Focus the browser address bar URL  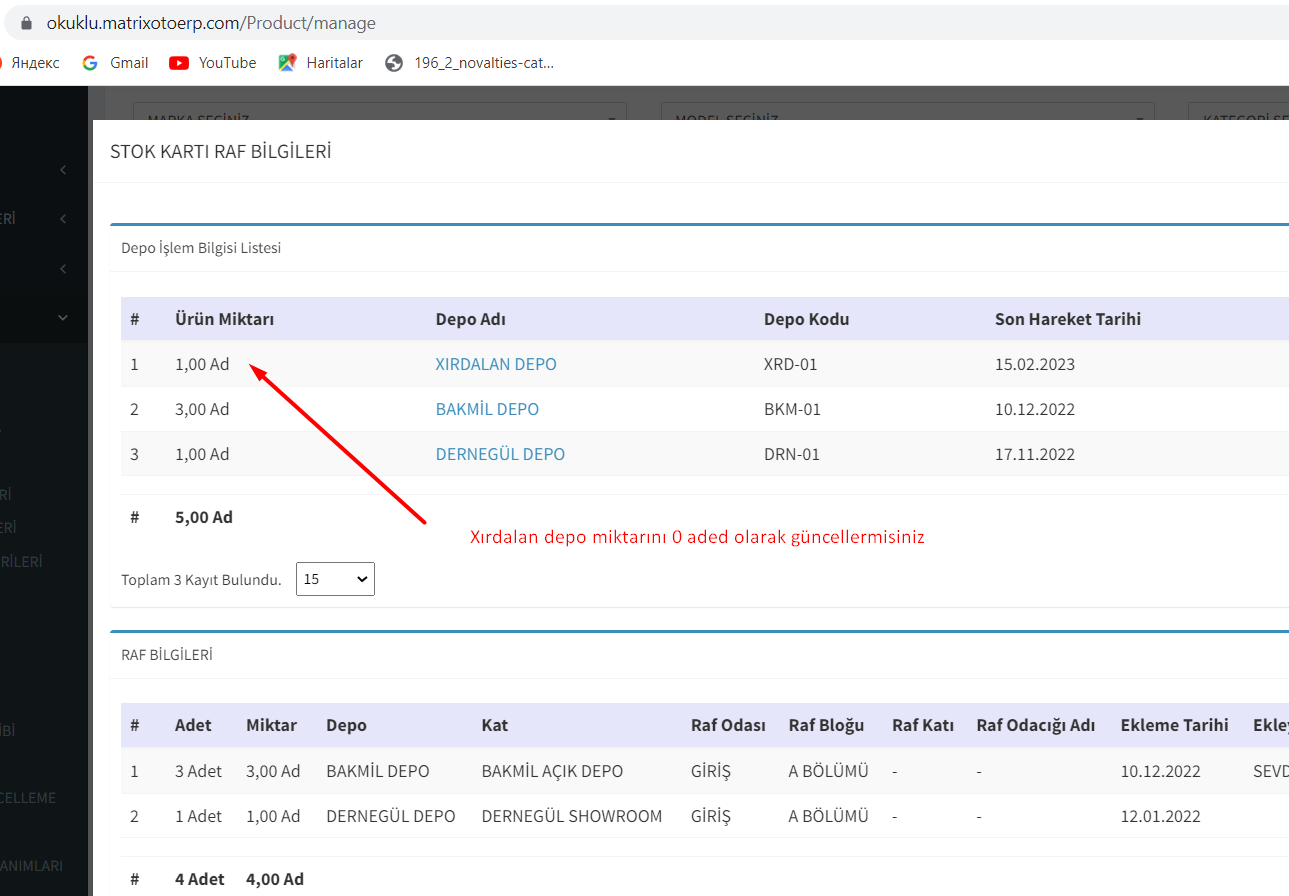pos(212,22)
